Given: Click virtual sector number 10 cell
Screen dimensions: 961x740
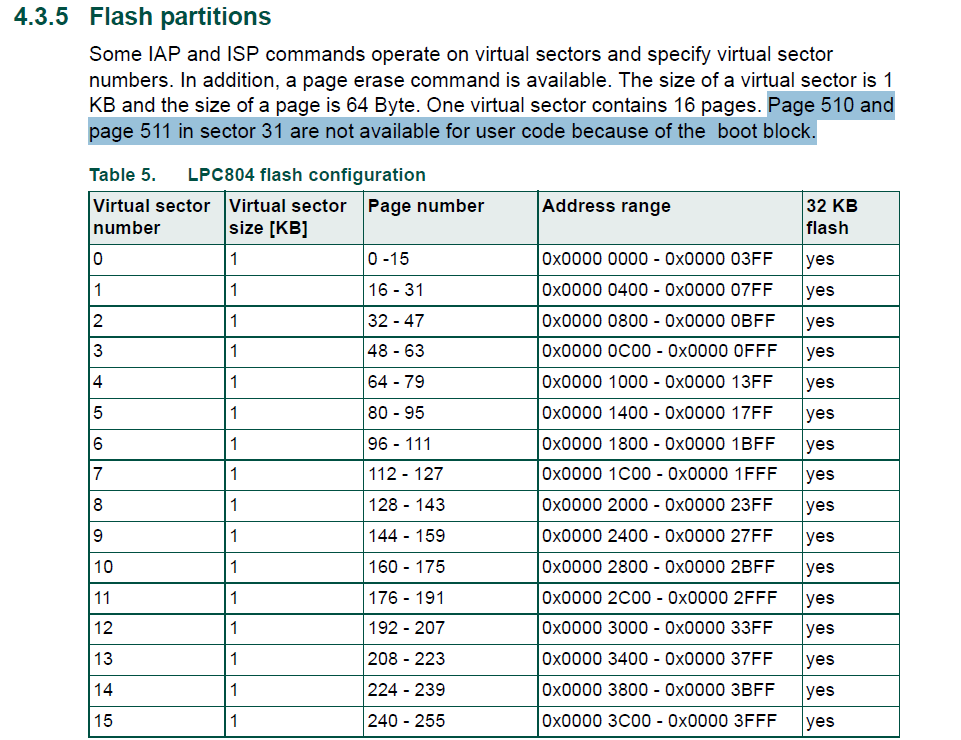Looking at the screenshot, I should tap(157, 567).
